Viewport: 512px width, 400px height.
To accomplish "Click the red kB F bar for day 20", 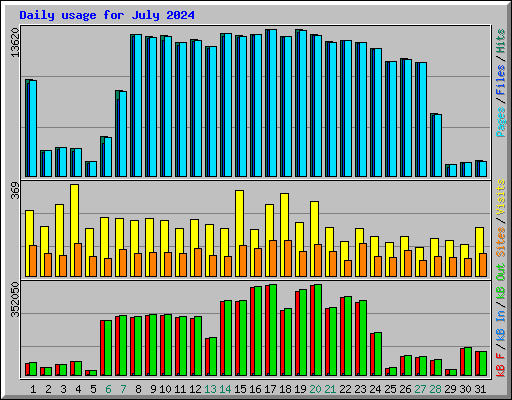I will point(312,331).
